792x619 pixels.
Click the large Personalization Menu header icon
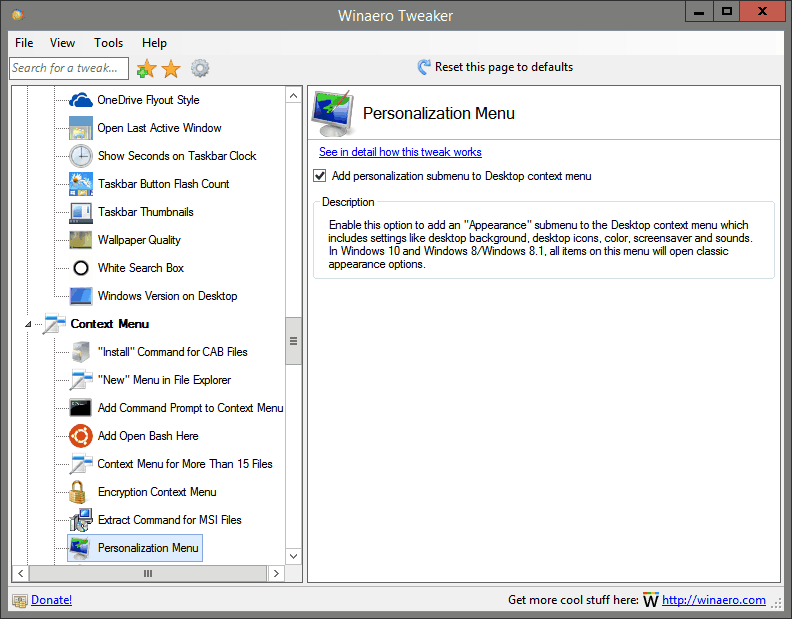(x=332, y=114)
